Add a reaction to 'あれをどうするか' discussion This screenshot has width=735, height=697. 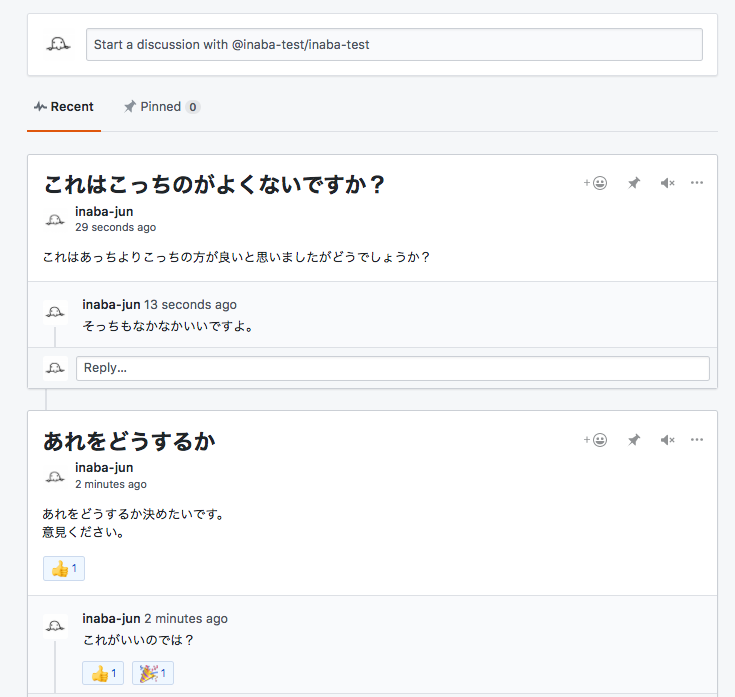[595, 440]
